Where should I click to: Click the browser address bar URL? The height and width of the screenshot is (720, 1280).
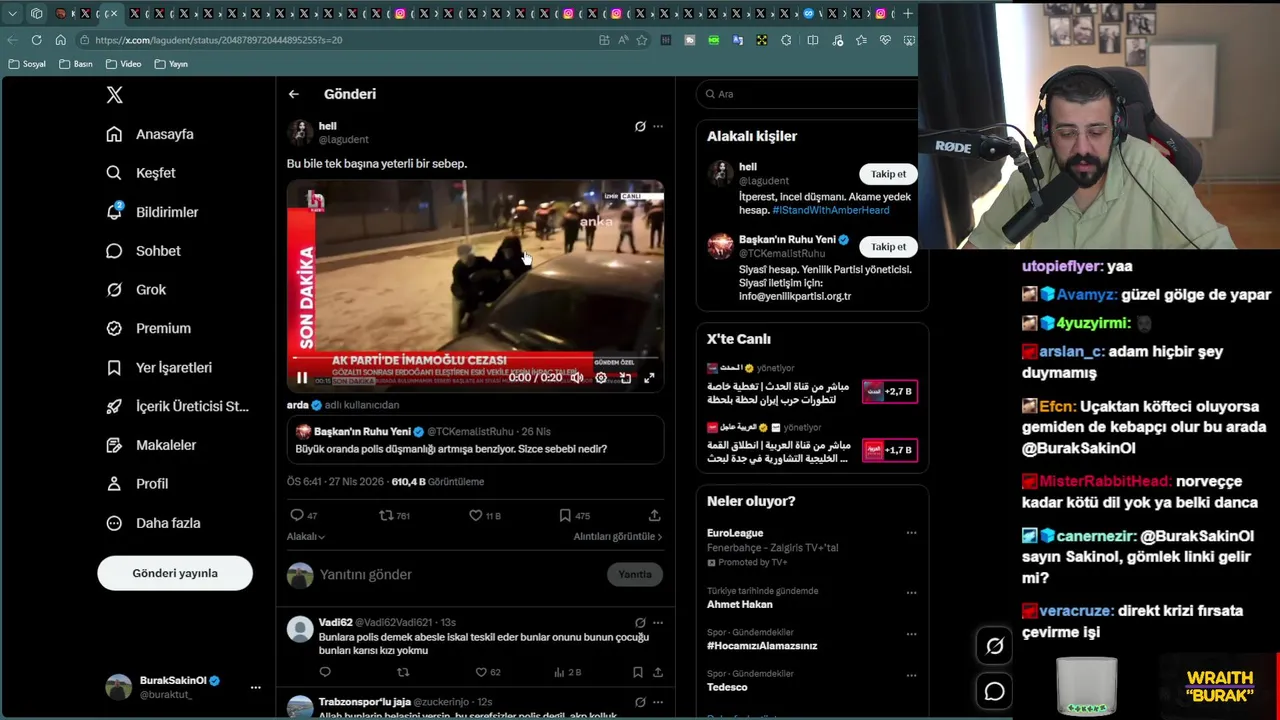coord(220,40)
